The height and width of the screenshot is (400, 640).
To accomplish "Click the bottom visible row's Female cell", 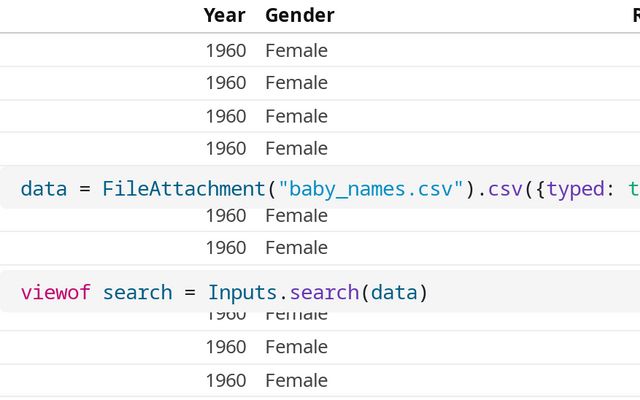I will pyautogui.click(x=296, y=380).
